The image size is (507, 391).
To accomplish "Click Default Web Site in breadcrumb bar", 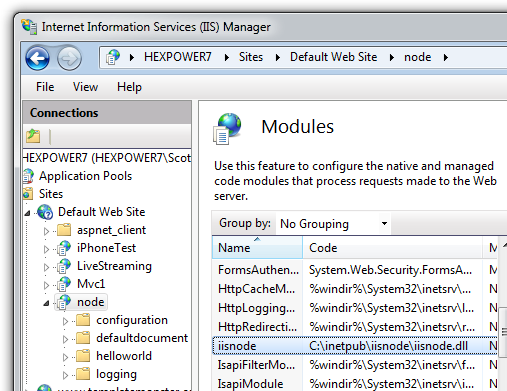I will tap(333, 57).
